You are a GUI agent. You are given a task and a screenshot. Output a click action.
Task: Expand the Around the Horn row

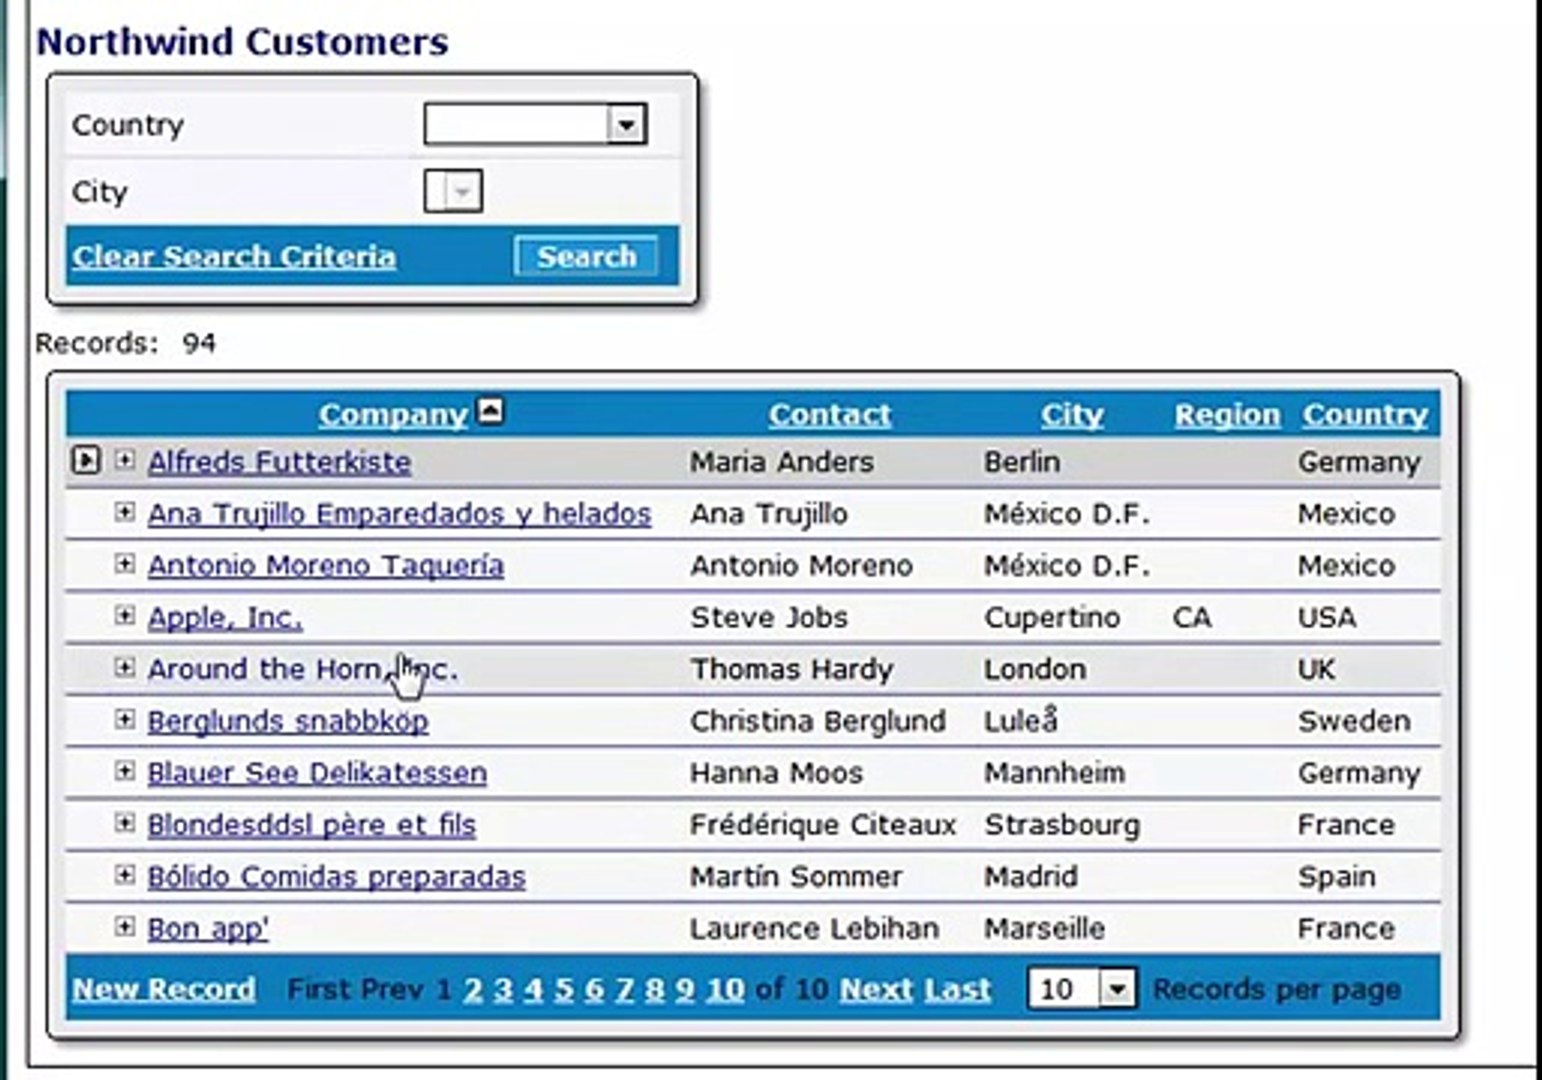click(124, 668)
